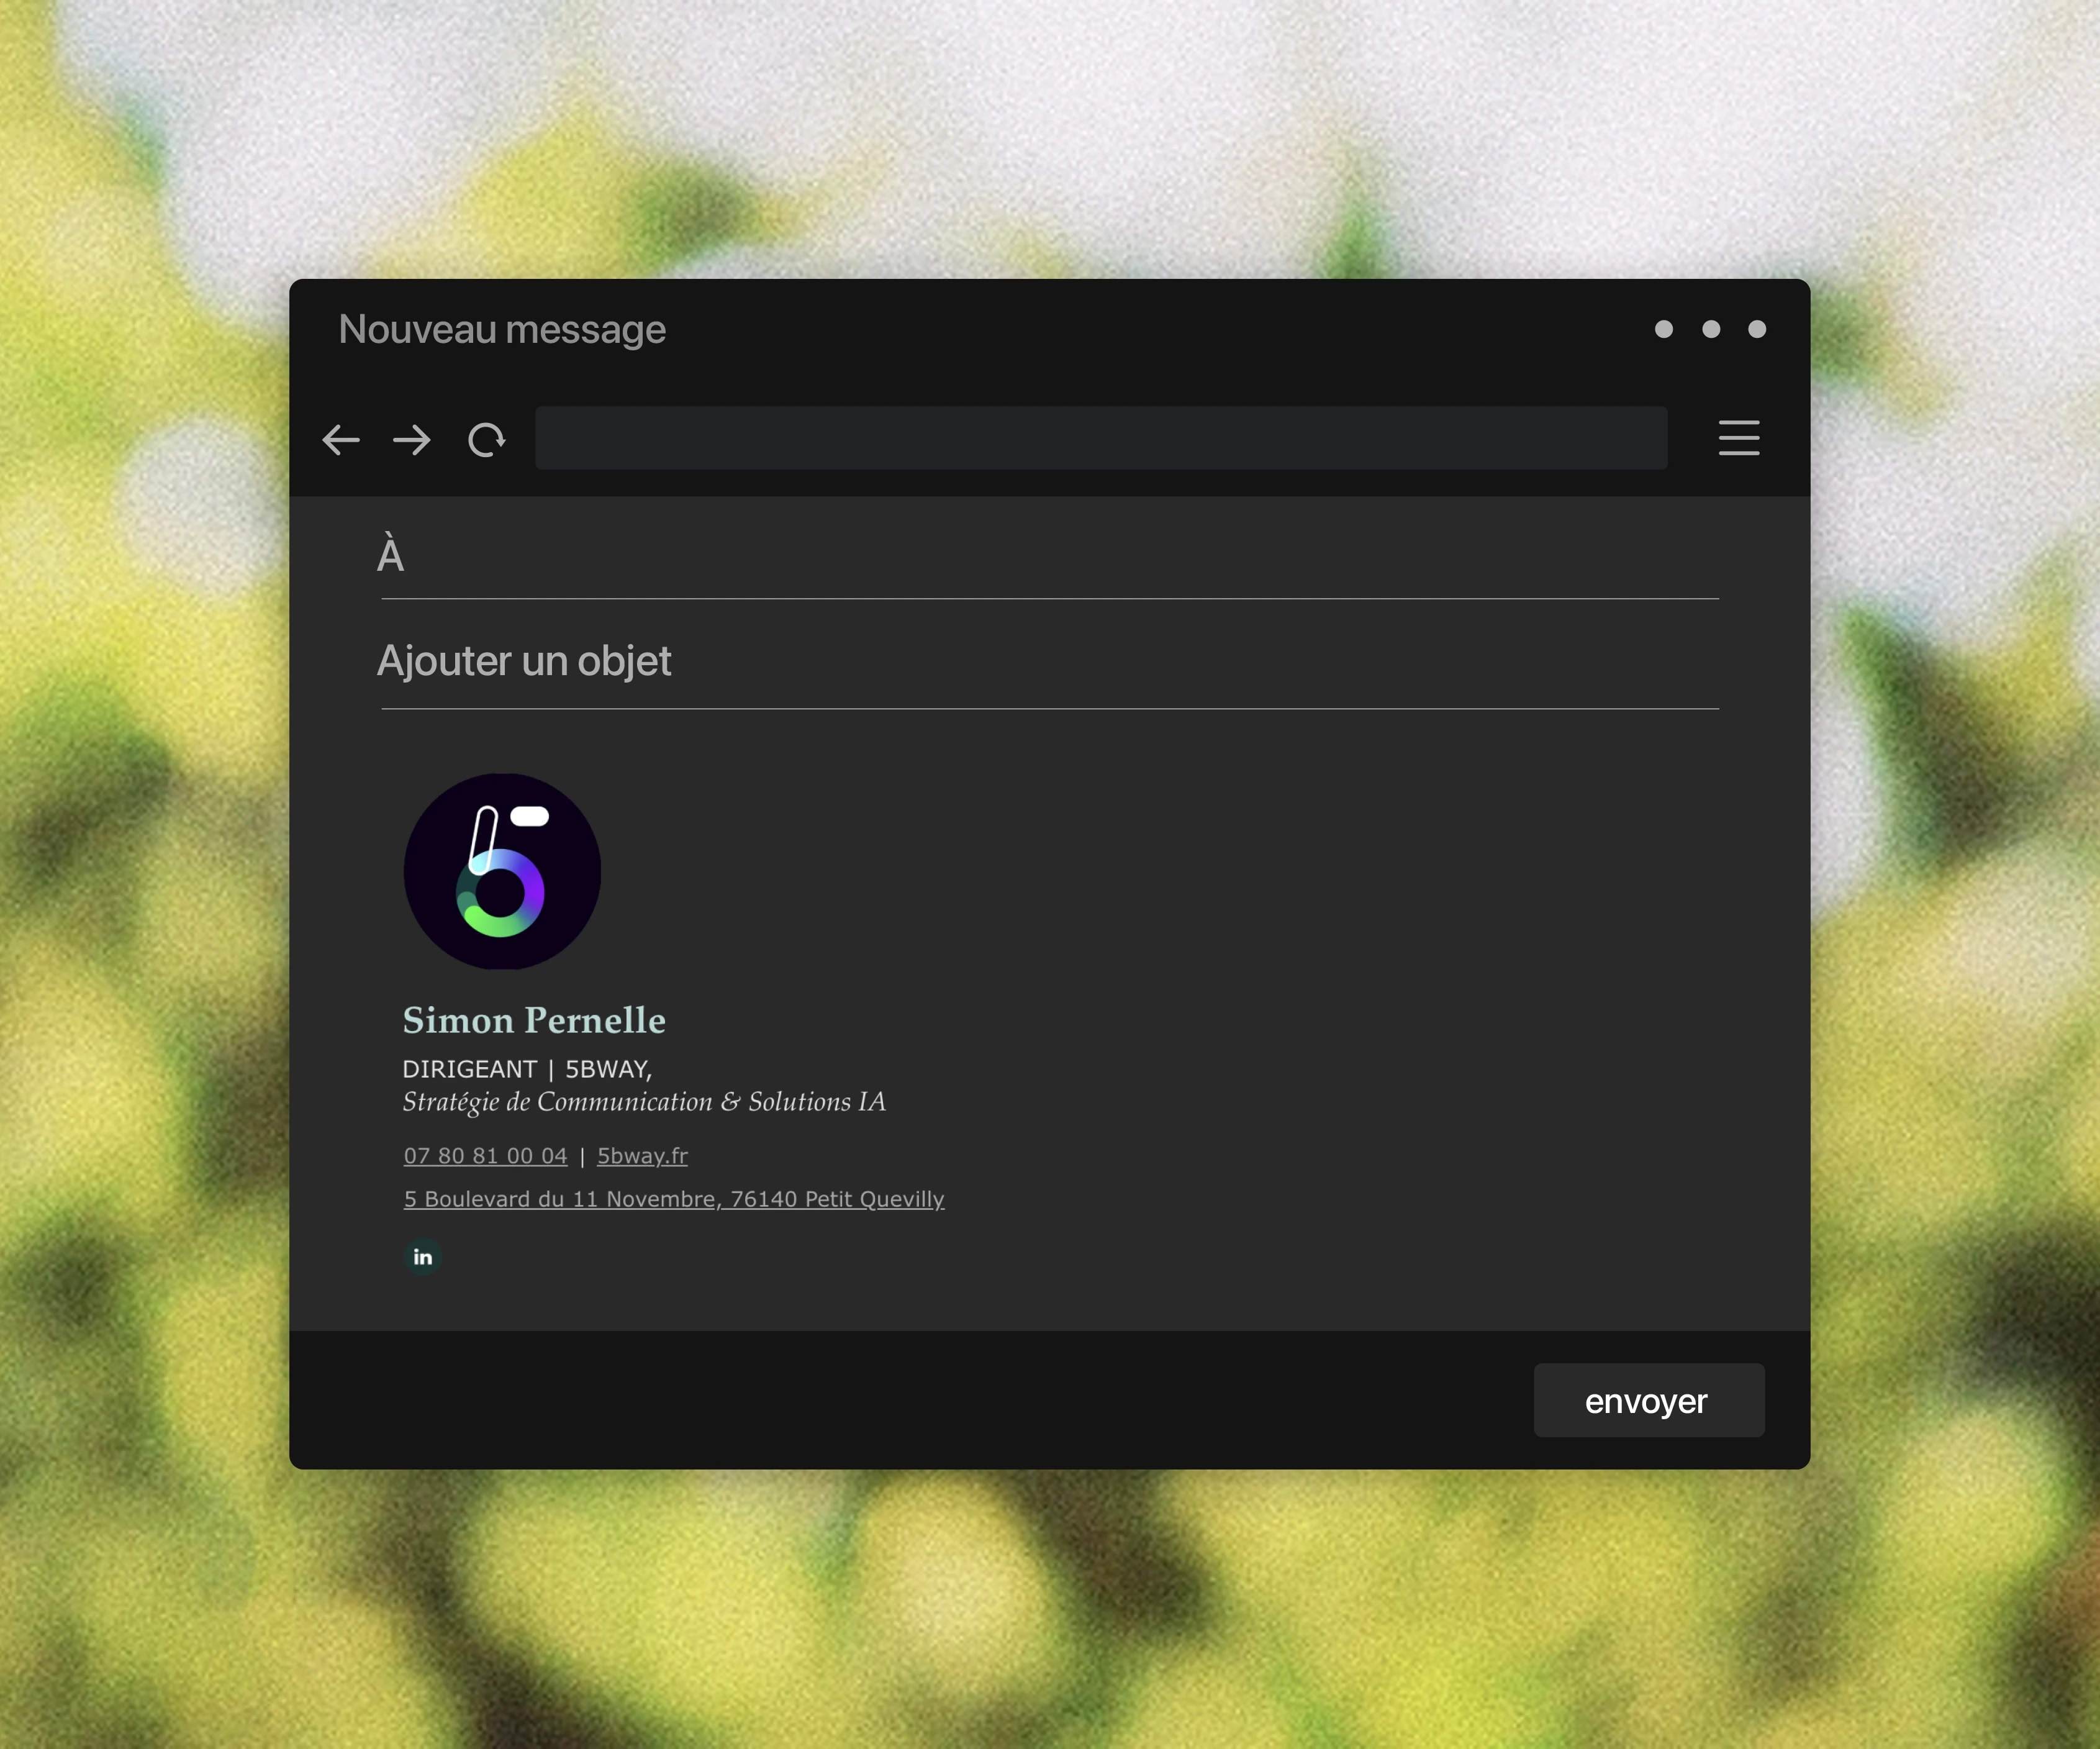Click the DIRIGEANT | 5BWAY title line
The image size is (2100, 1749).
pos(527,1069)
